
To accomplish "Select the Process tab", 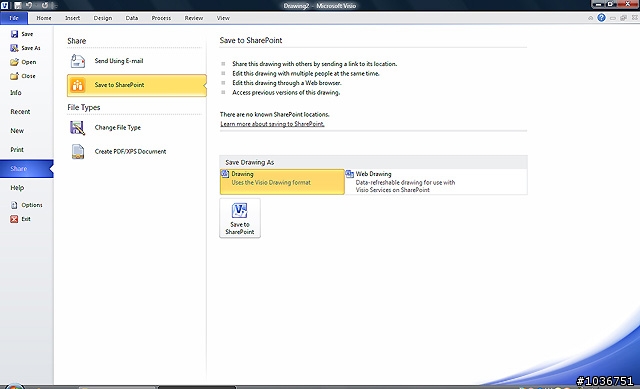I will point(161,18).
